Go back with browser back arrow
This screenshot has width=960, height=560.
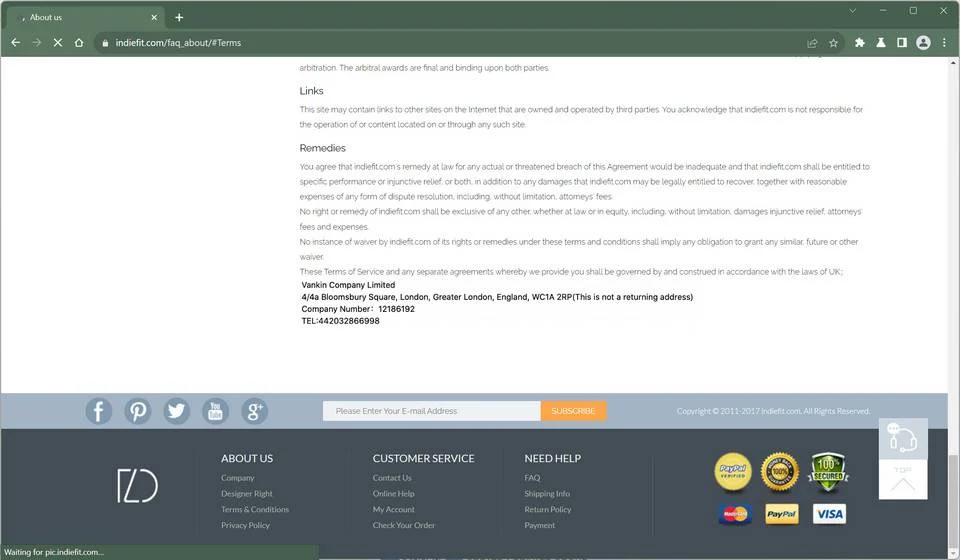(x=16, y=43)
